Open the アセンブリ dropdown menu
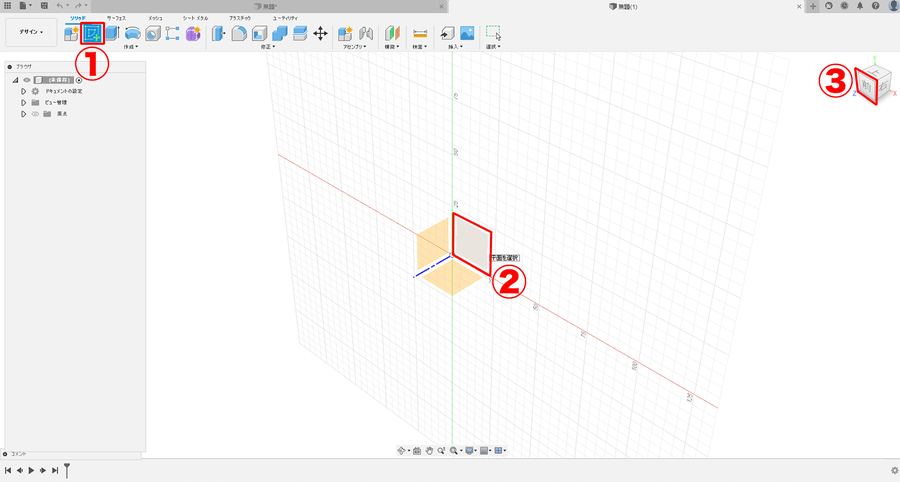The height and width of the screenshot is (482, 900). 354,47
